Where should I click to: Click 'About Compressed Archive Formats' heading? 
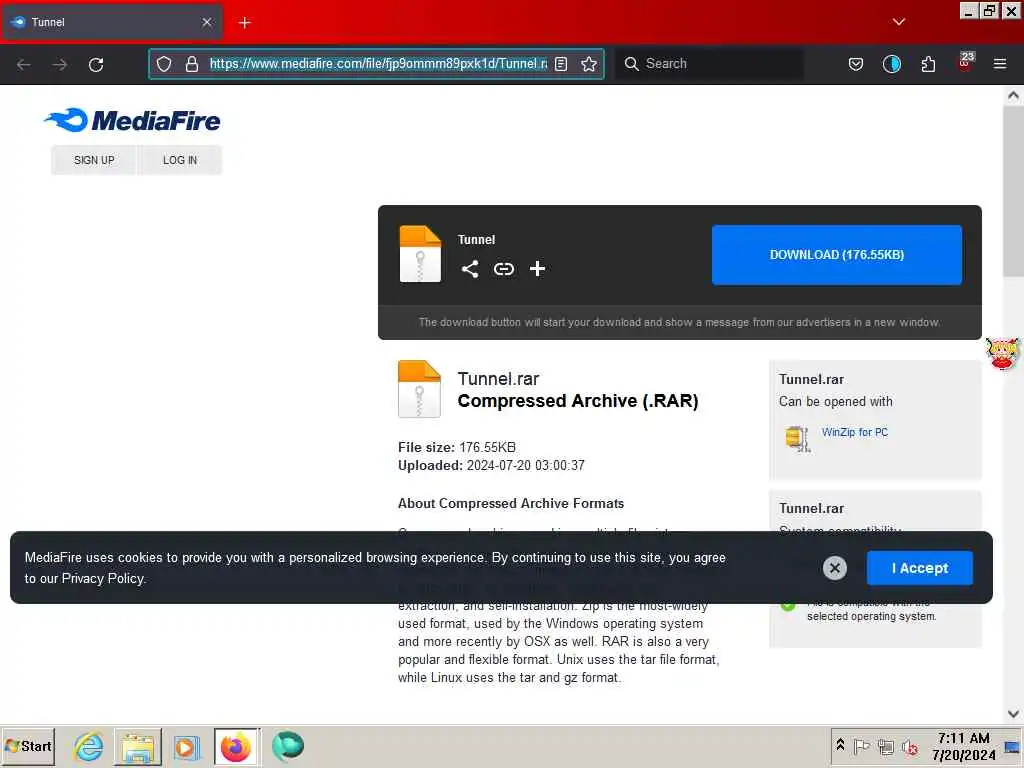tap(511, 504)
